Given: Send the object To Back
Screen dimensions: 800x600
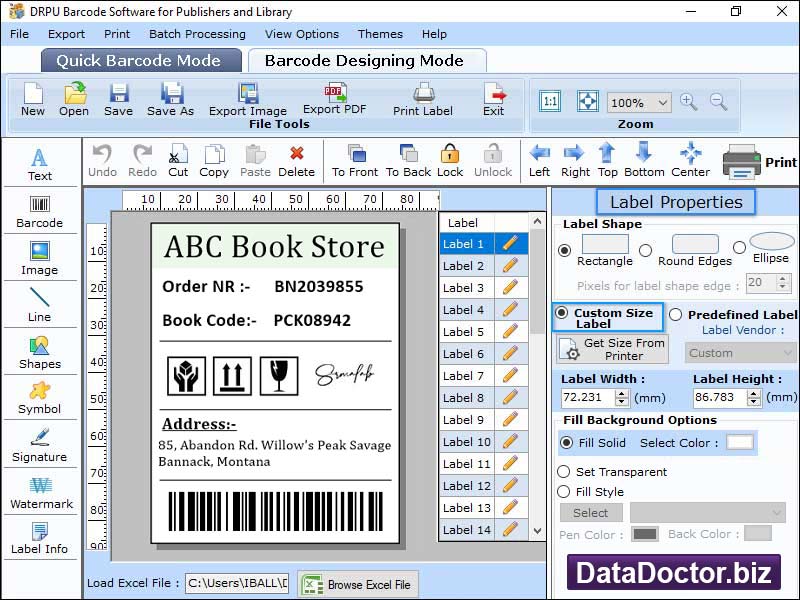Looking at the screenshot, I should pyautogui.click(x=409, y=161).
